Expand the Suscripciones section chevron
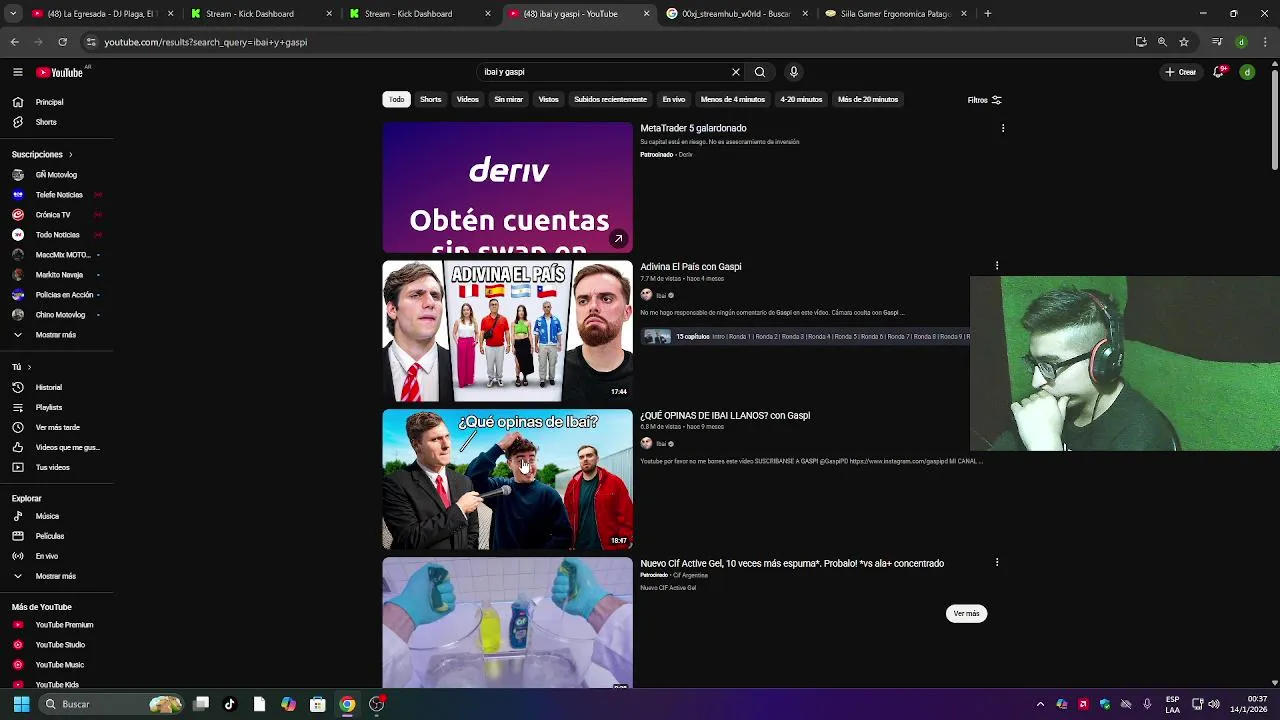This screenshot has height=720, width=1280. (x=70, y=155)
